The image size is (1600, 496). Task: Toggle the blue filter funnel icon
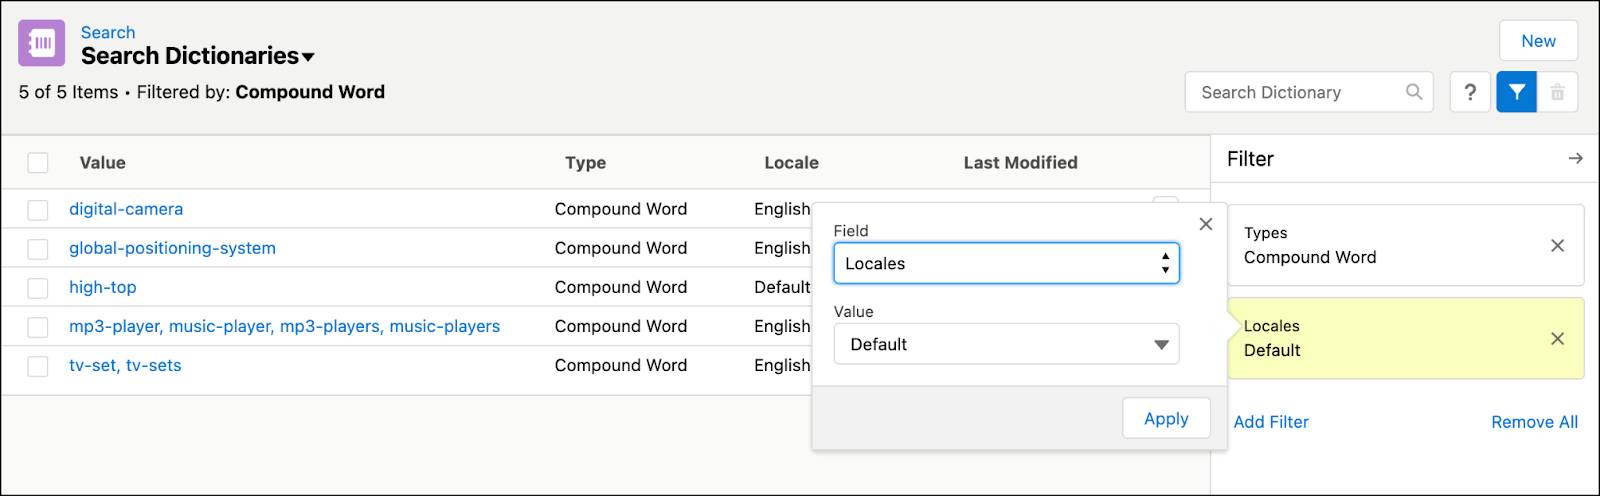(1516, 92)
